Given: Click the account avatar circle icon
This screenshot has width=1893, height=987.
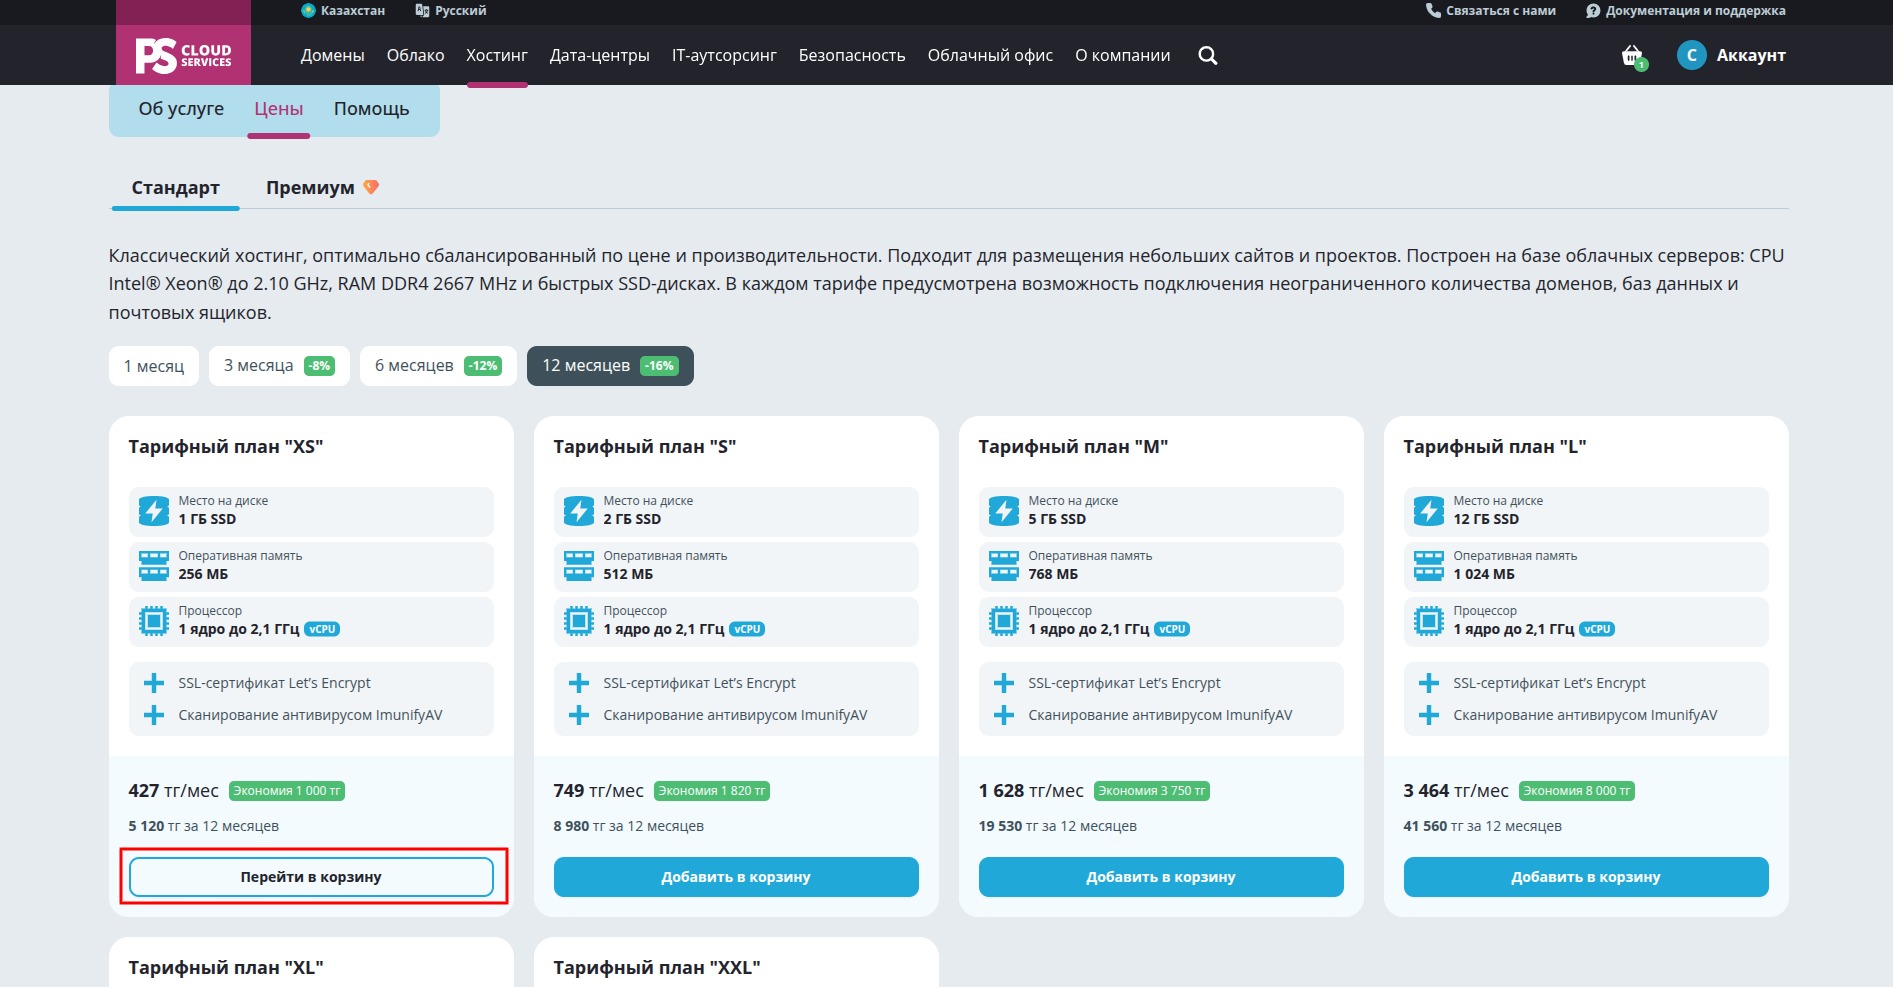Looking at the screenshot, I should coord(1692,56).
